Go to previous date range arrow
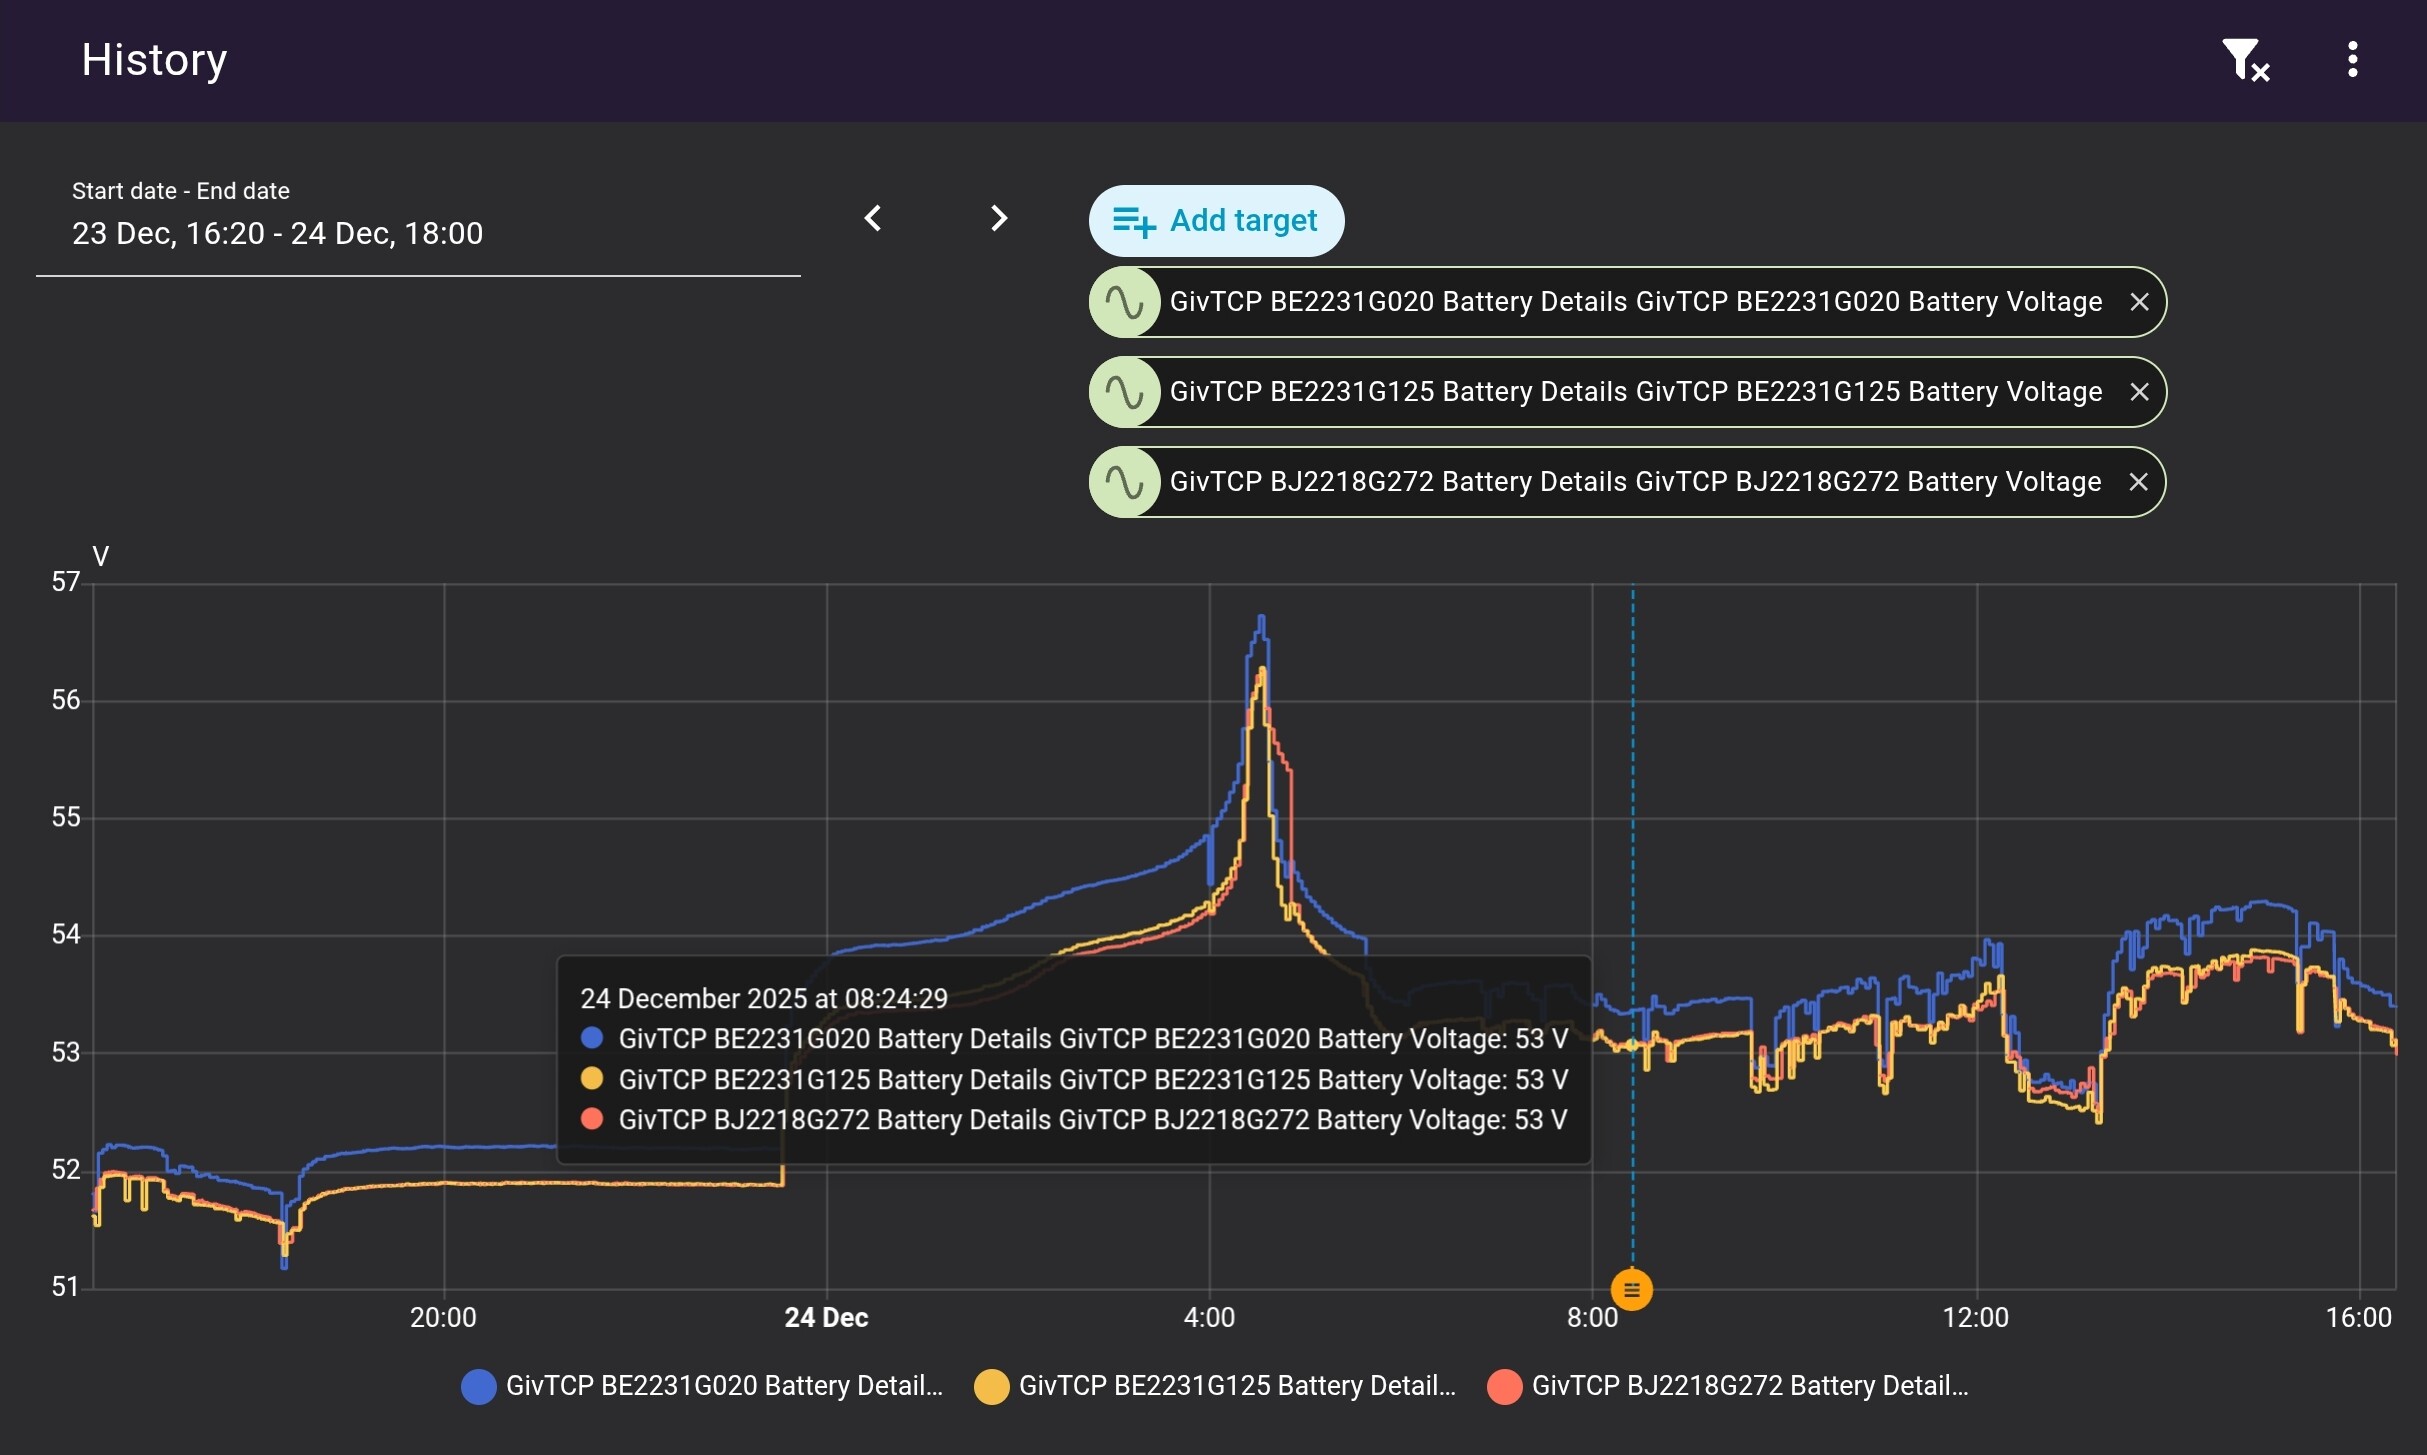Image resolution: width=2427 pixels, height=1455 pixels. pyautogui.click(x=873, y=218)
